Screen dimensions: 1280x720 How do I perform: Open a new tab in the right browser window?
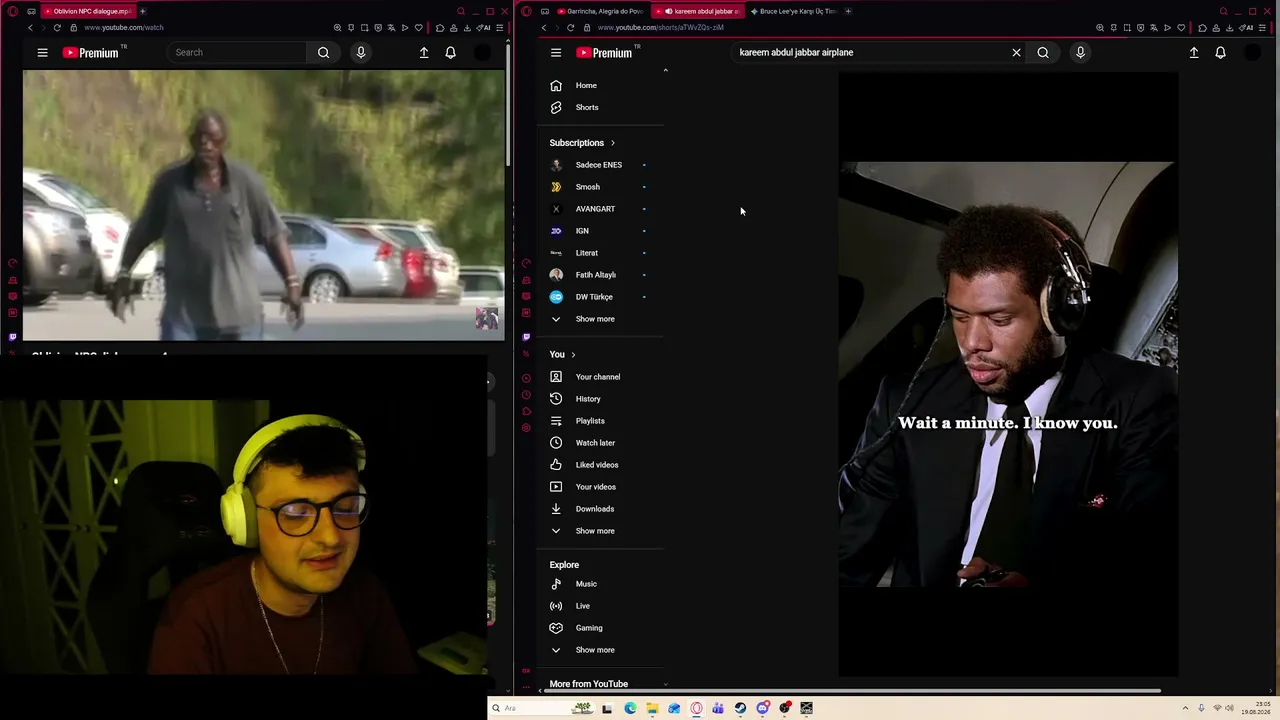[x=848, y=11]
